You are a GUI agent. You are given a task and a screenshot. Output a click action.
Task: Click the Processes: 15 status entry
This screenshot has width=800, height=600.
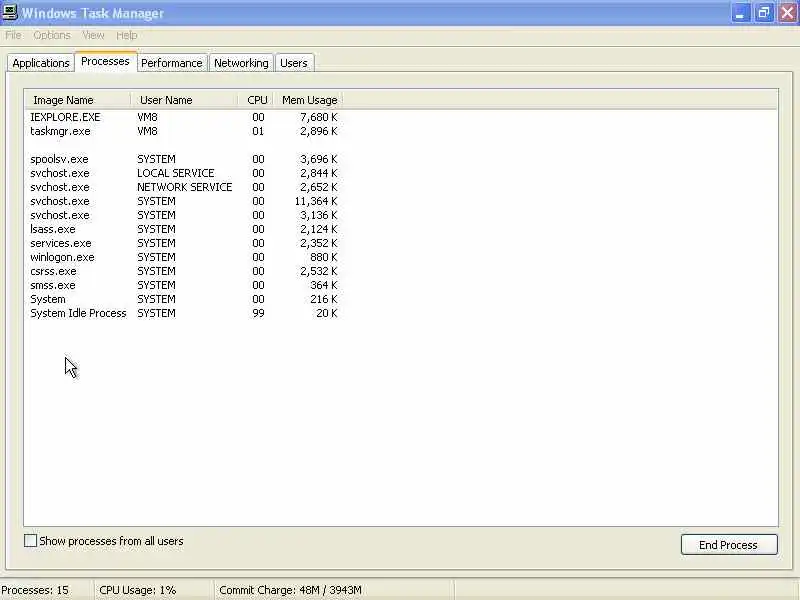(x=35, y=590)
